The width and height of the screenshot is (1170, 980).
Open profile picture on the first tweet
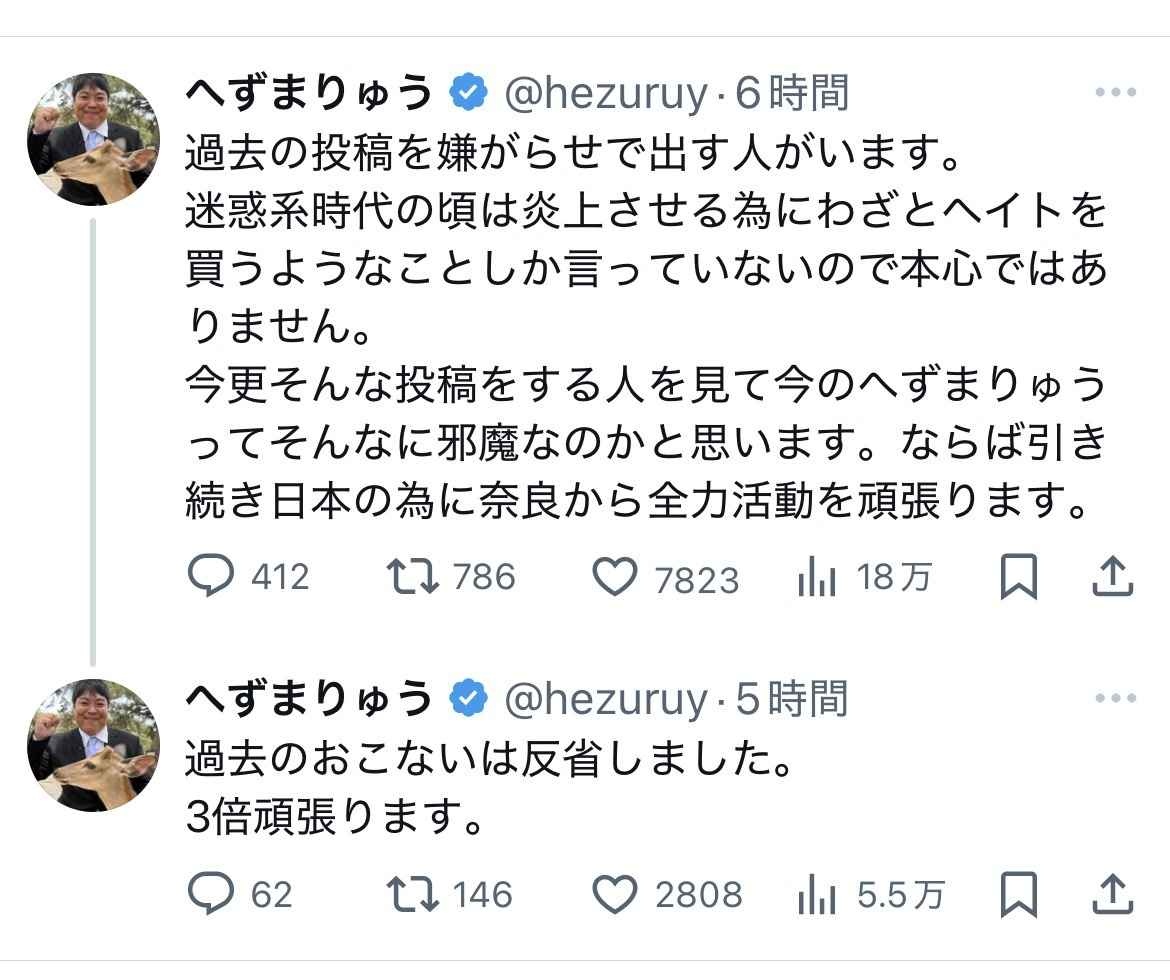point(93,139)
